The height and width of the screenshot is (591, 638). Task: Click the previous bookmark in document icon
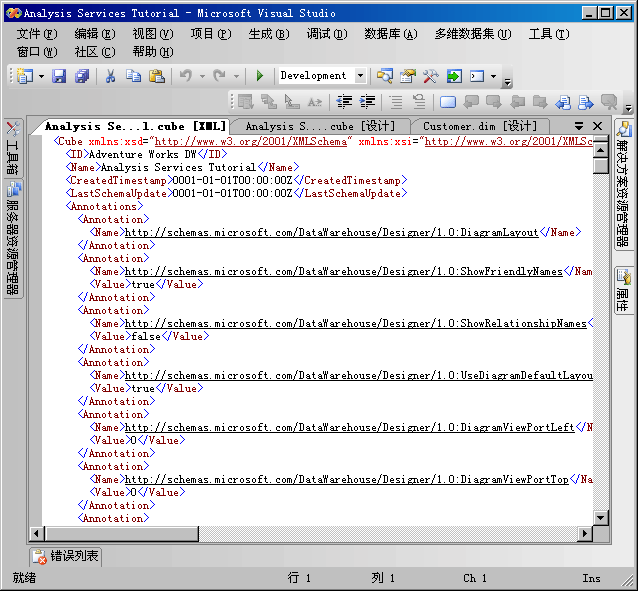[563, 102]
